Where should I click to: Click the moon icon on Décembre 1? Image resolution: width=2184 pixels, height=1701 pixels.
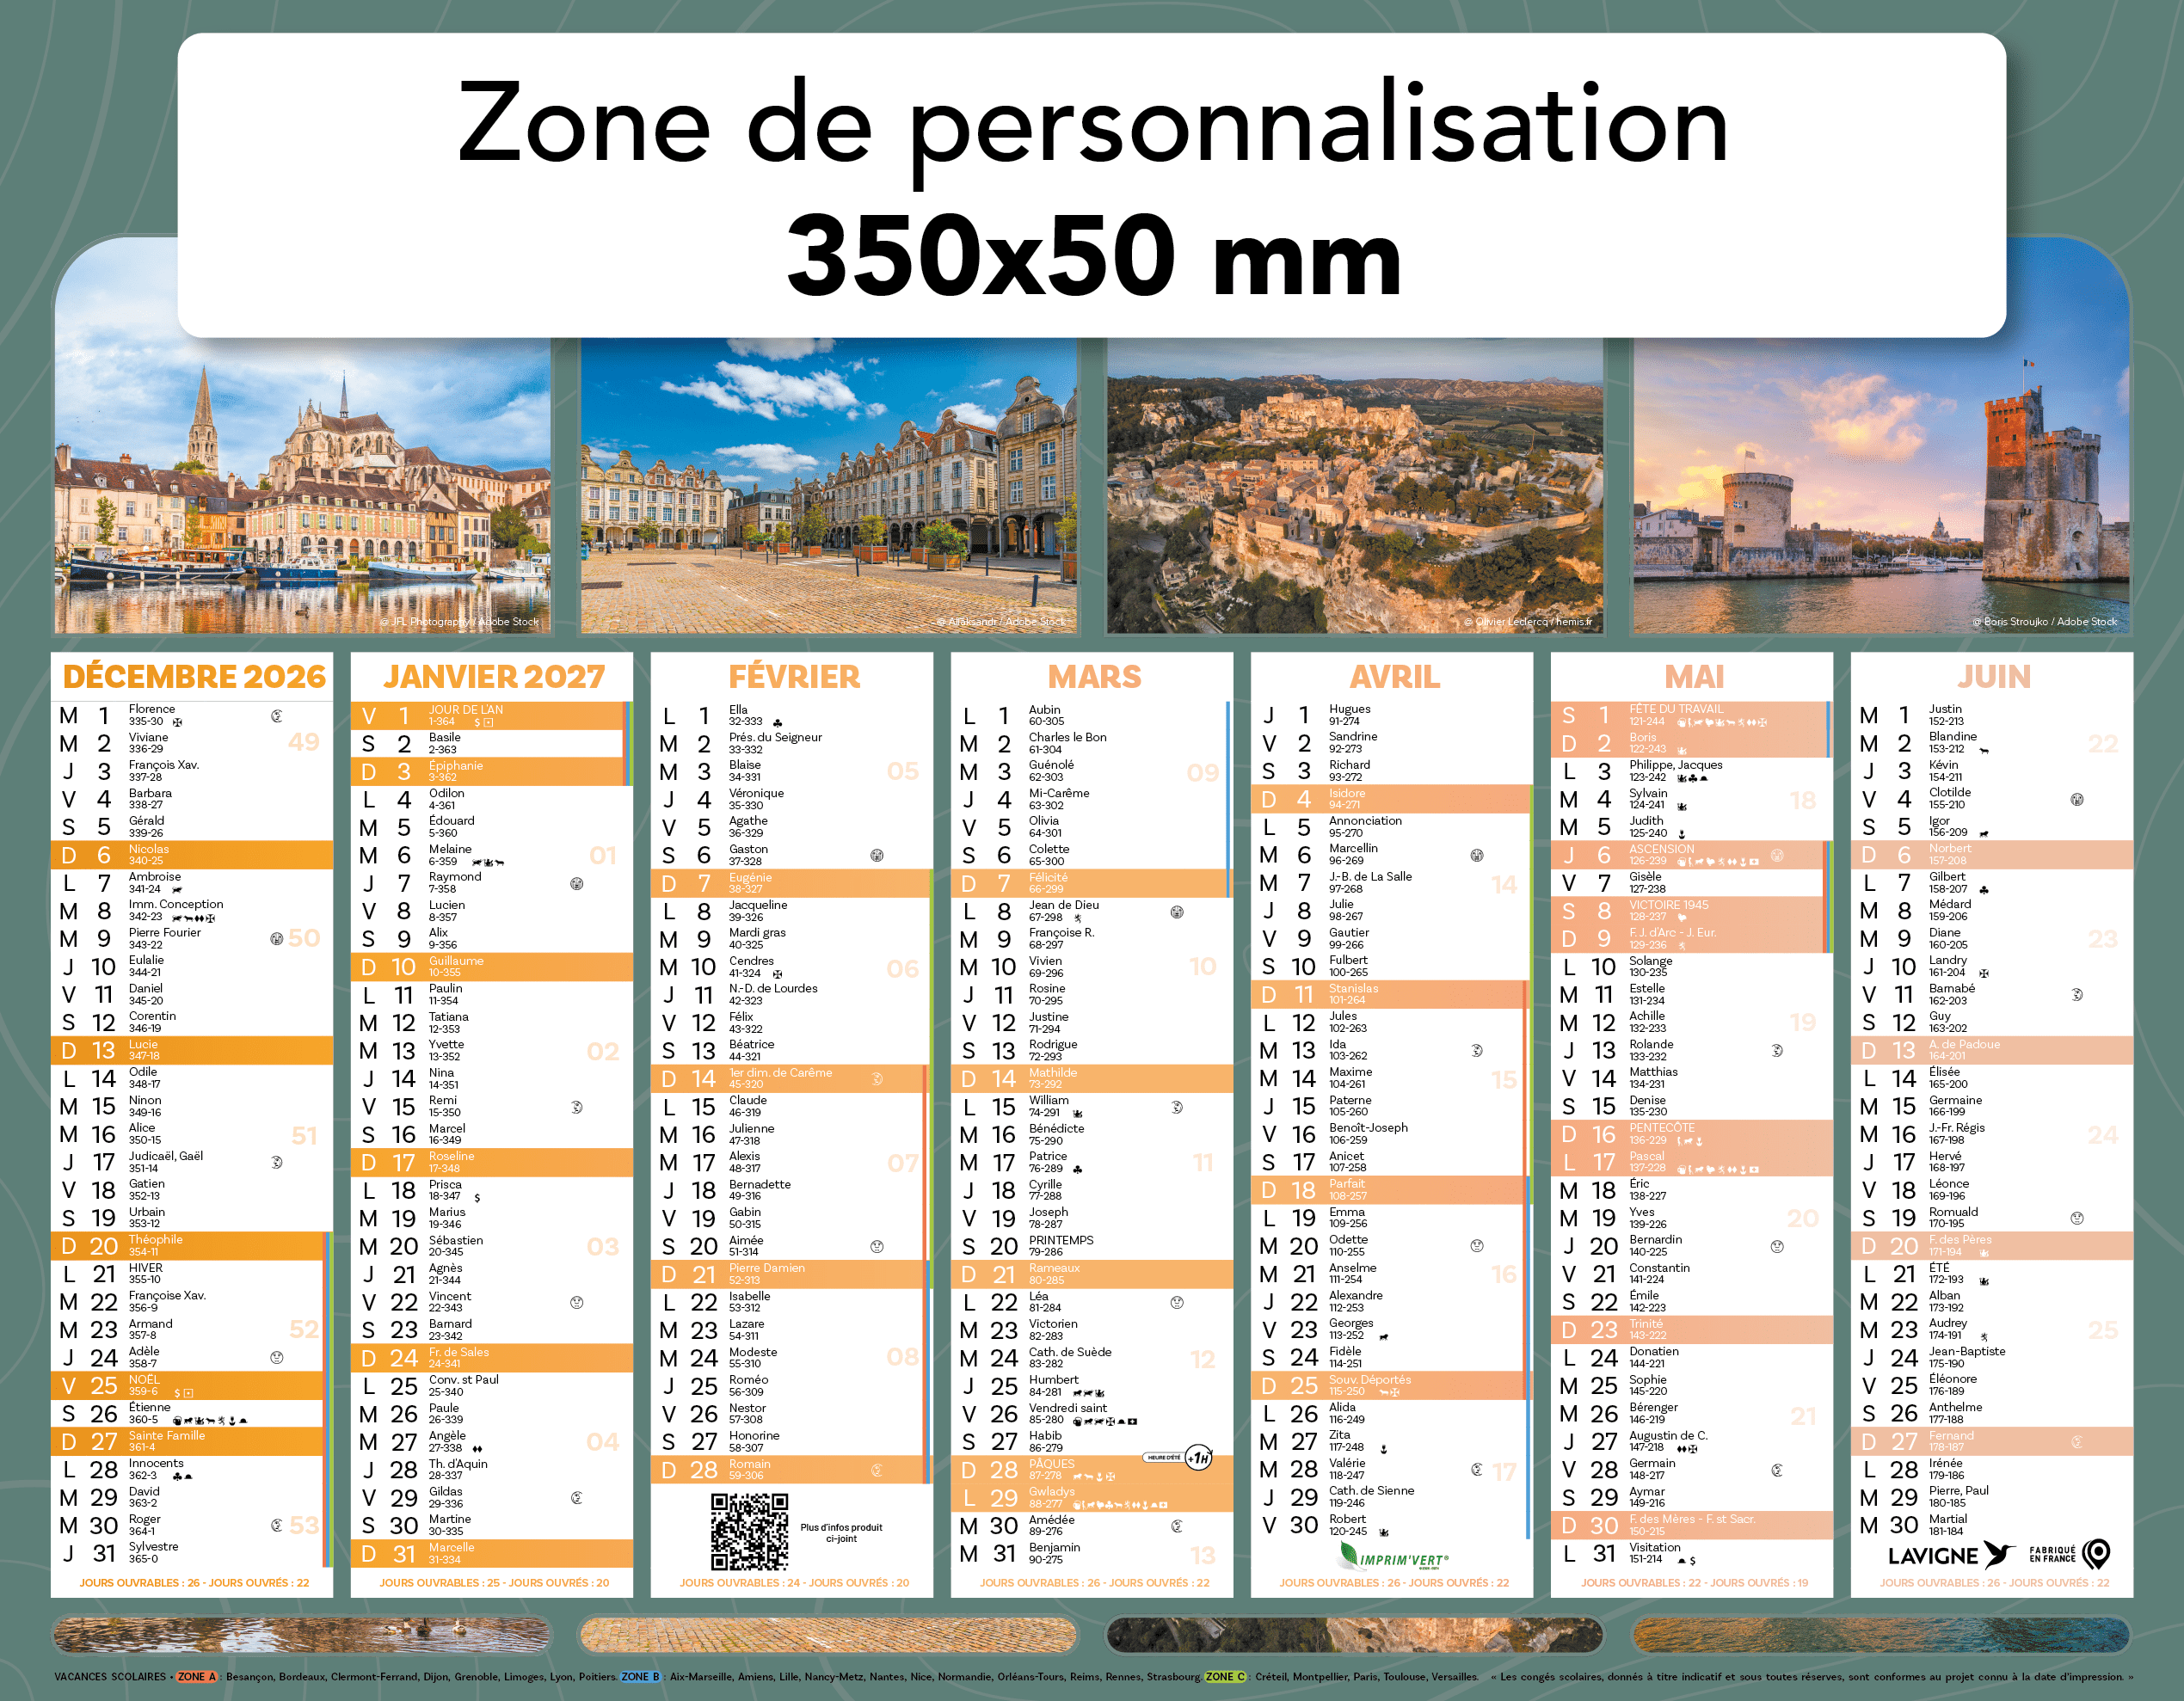click(x=277, y=716)
